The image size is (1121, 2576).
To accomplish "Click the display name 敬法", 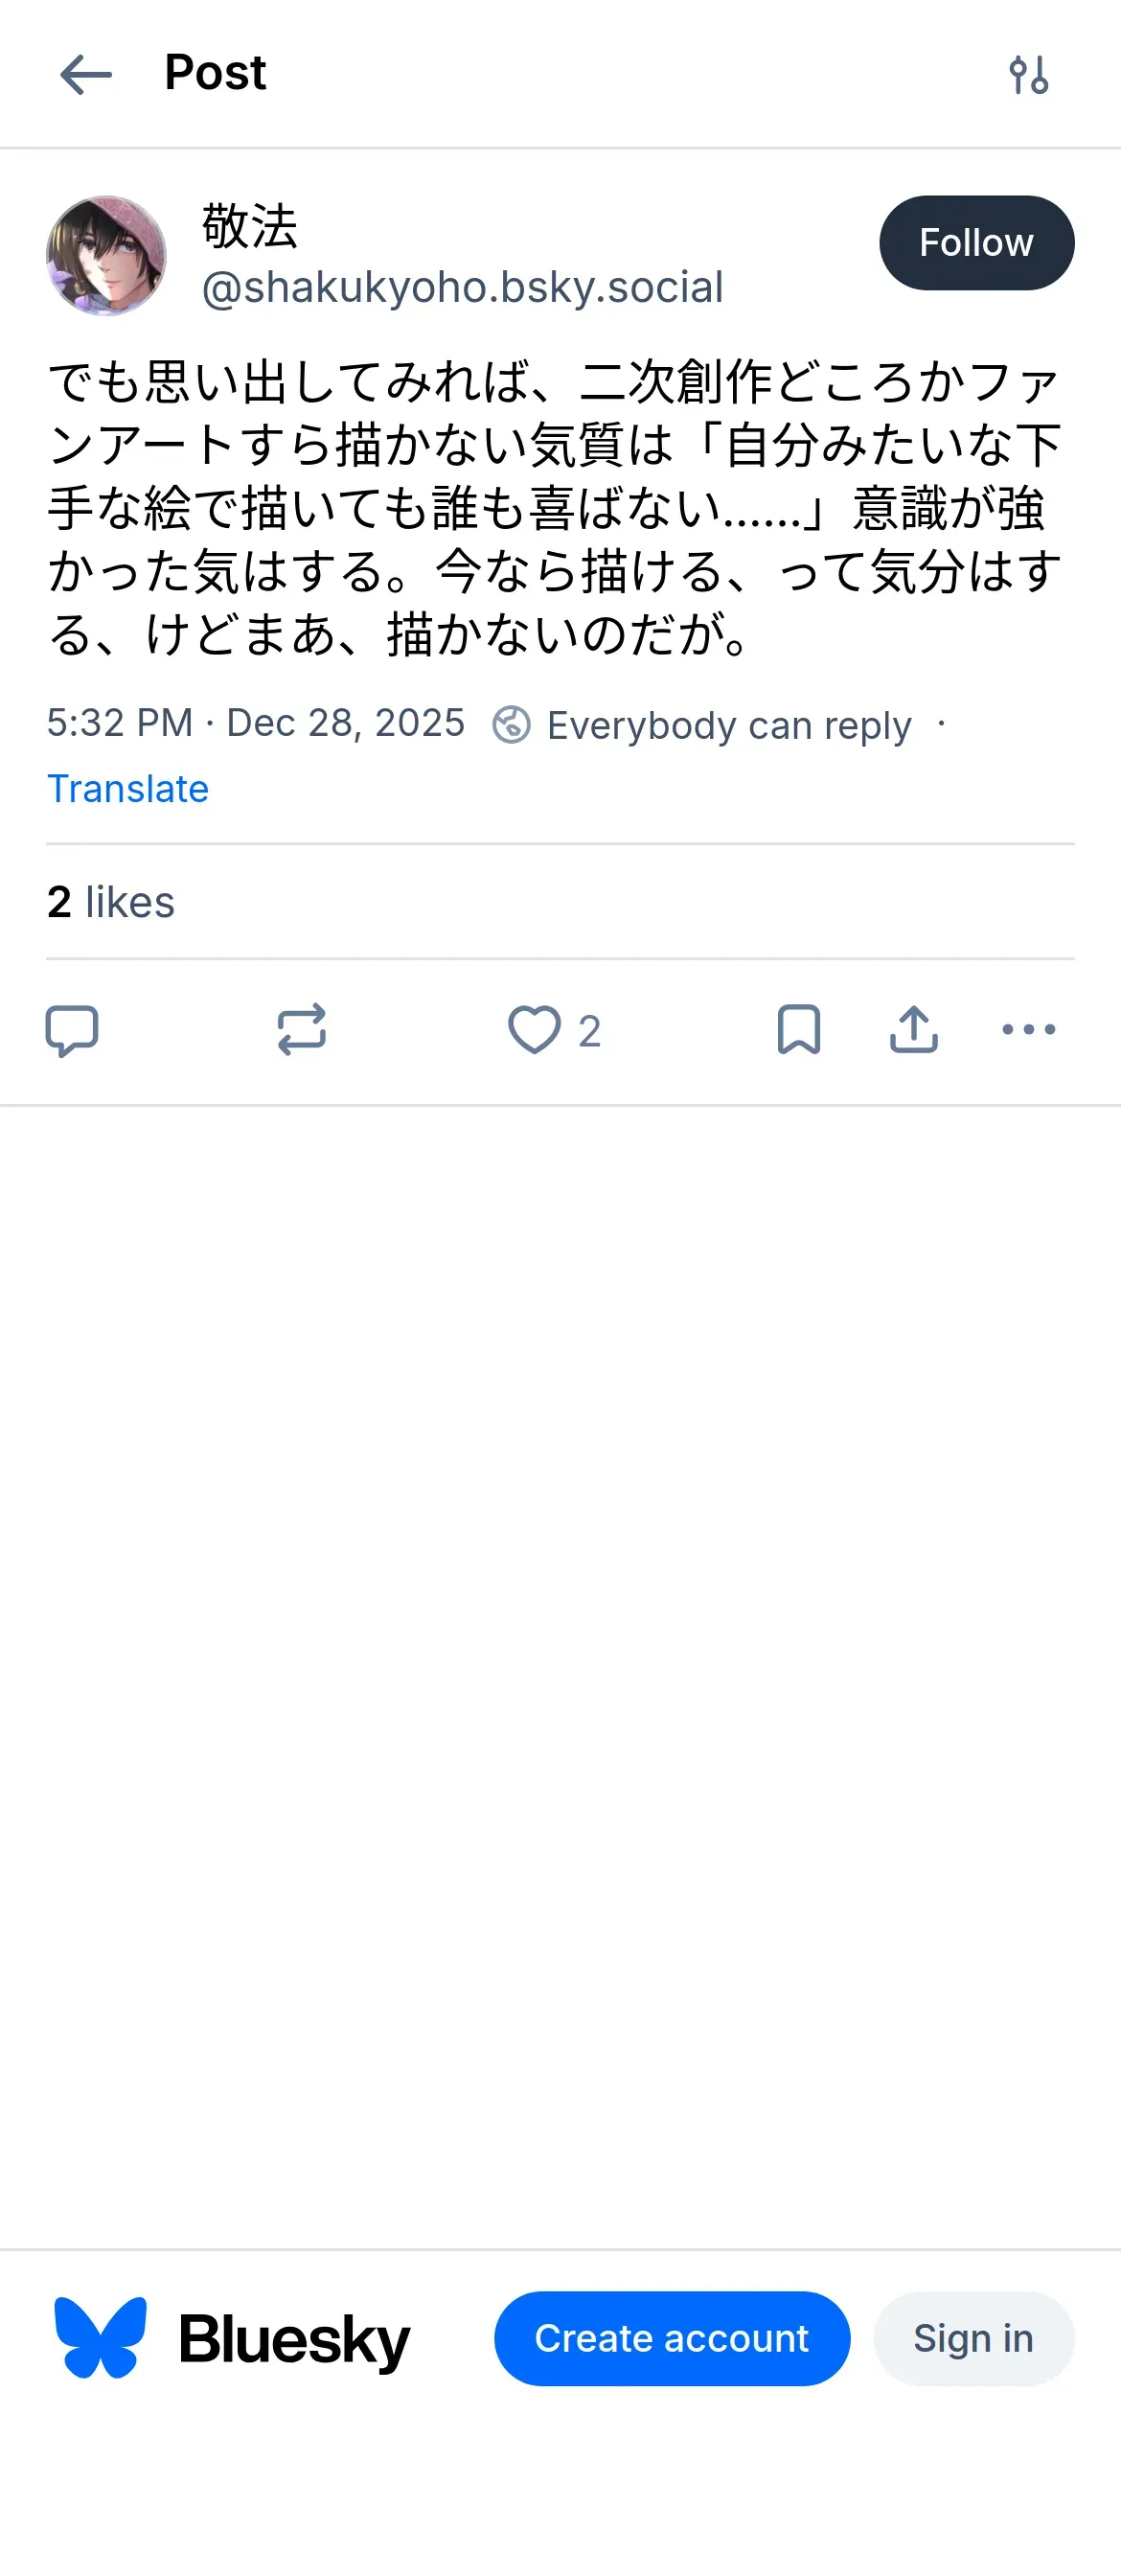I will pyautogui.click(x=250, y=226).
